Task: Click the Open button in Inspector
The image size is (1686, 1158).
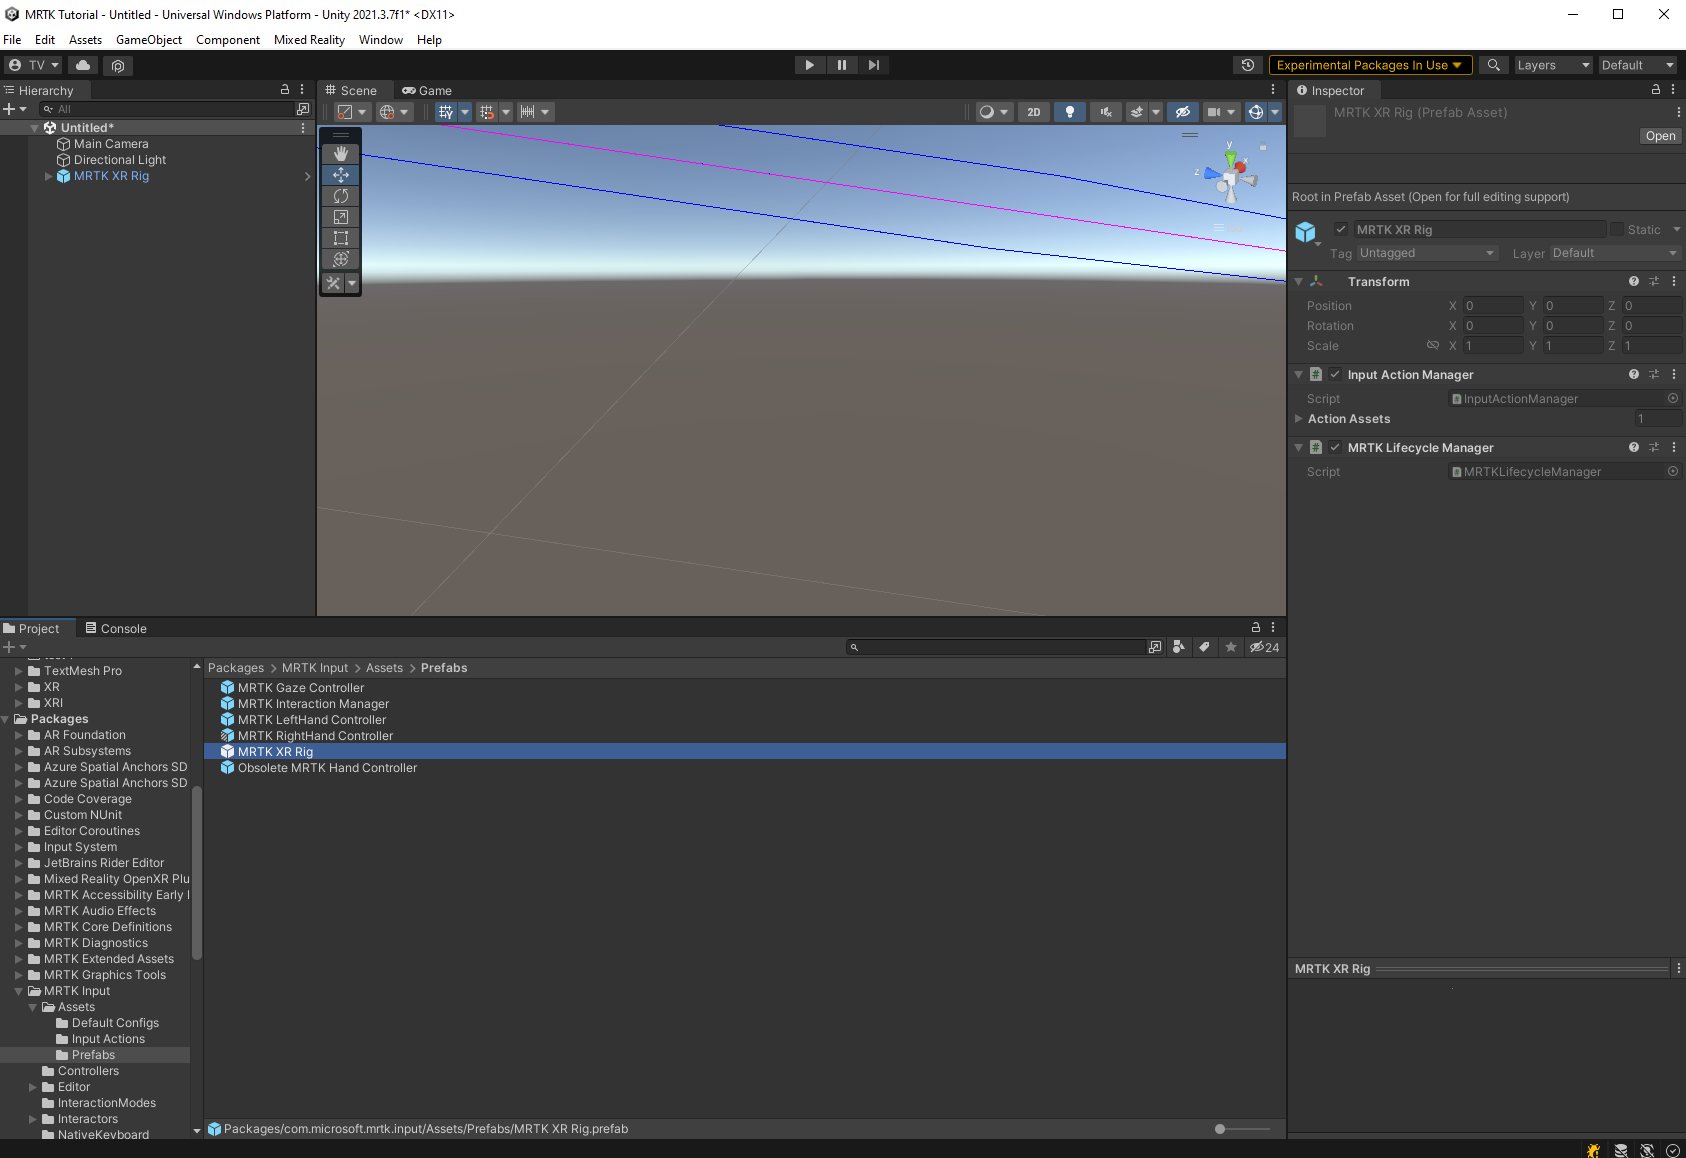Action: pyautogui.click(x=1659, y=136)
